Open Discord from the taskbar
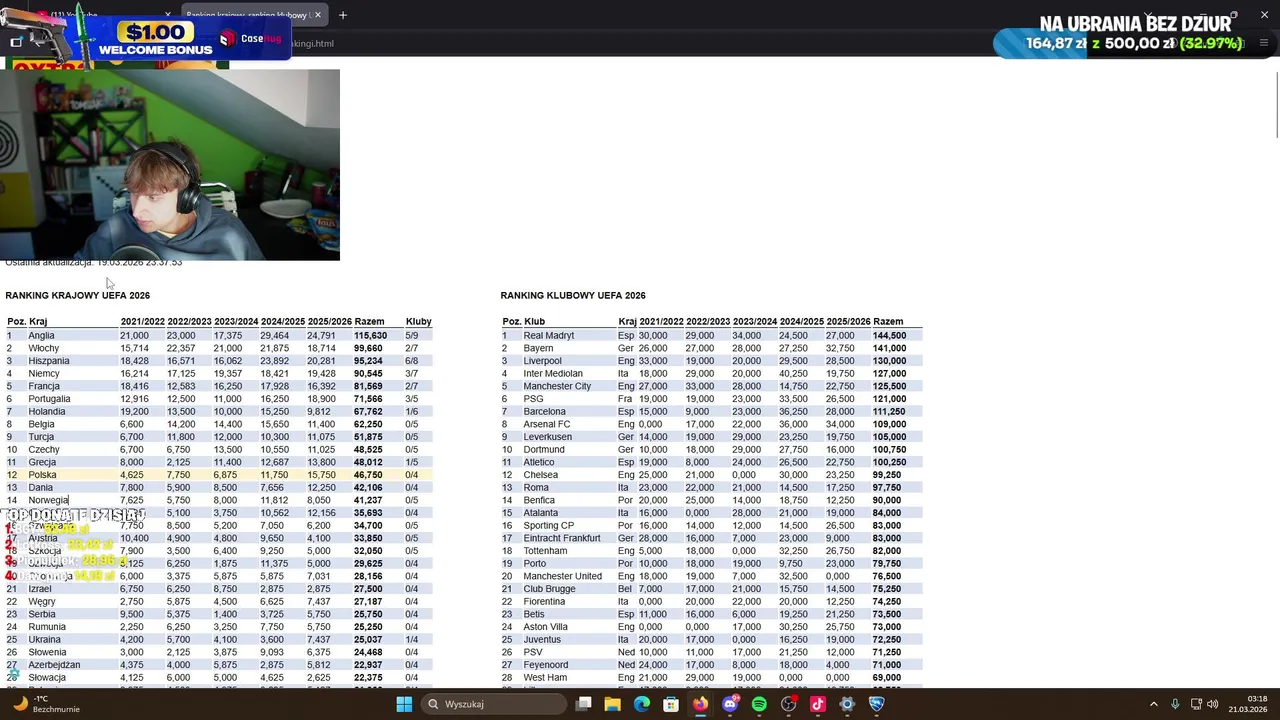The image size is (1280, 720). 730,704
